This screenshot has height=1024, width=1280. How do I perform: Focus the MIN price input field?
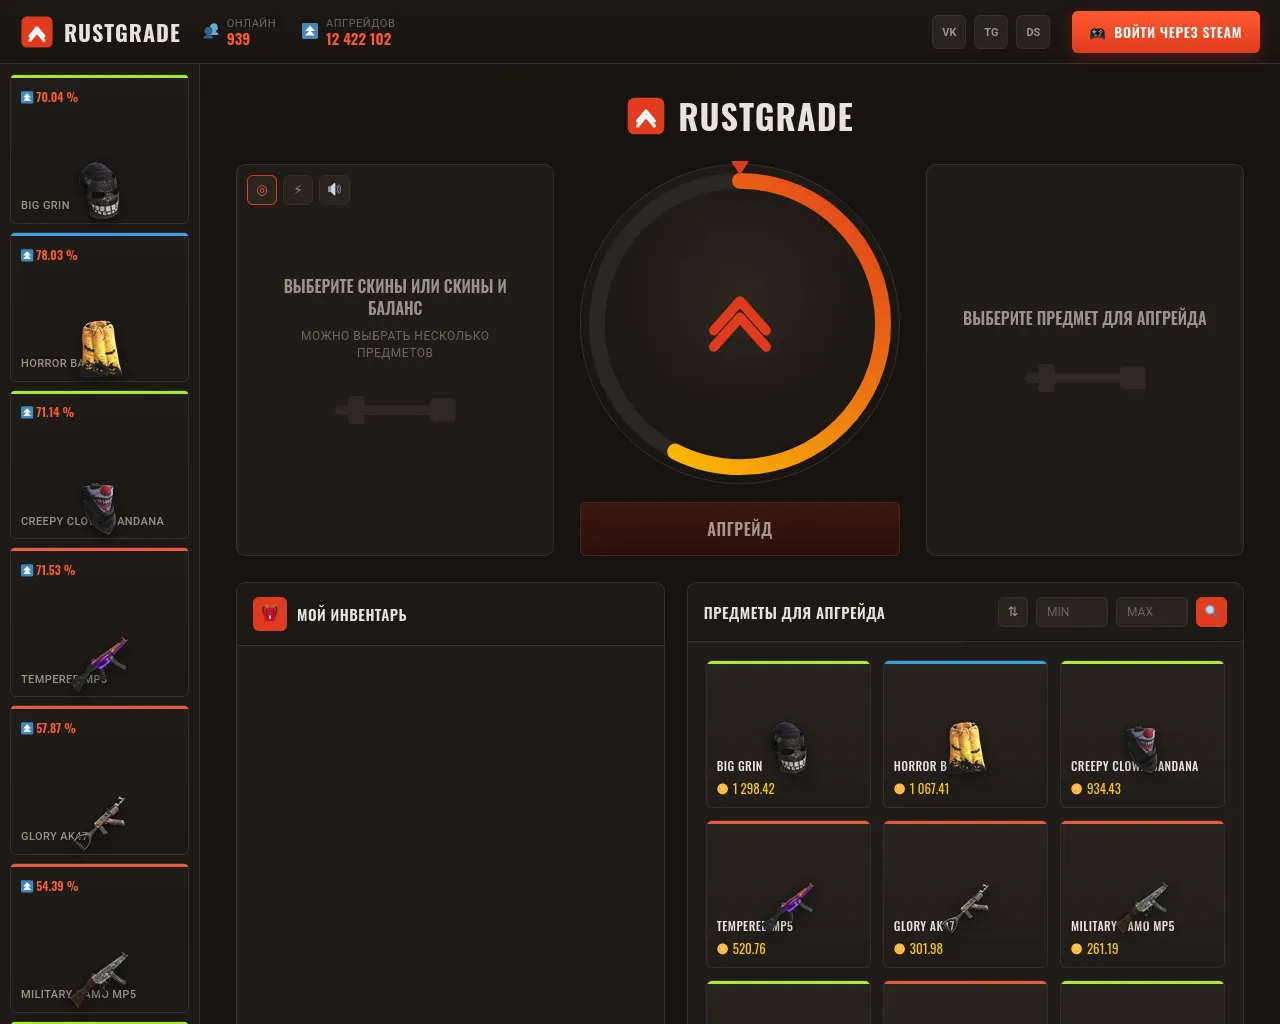click(x=1071, y=612)
